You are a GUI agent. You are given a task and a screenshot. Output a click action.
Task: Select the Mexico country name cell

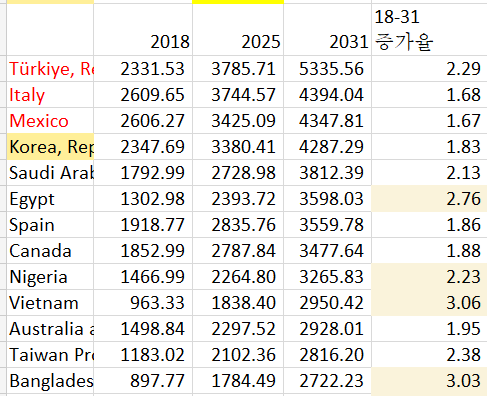coord(50,121)
